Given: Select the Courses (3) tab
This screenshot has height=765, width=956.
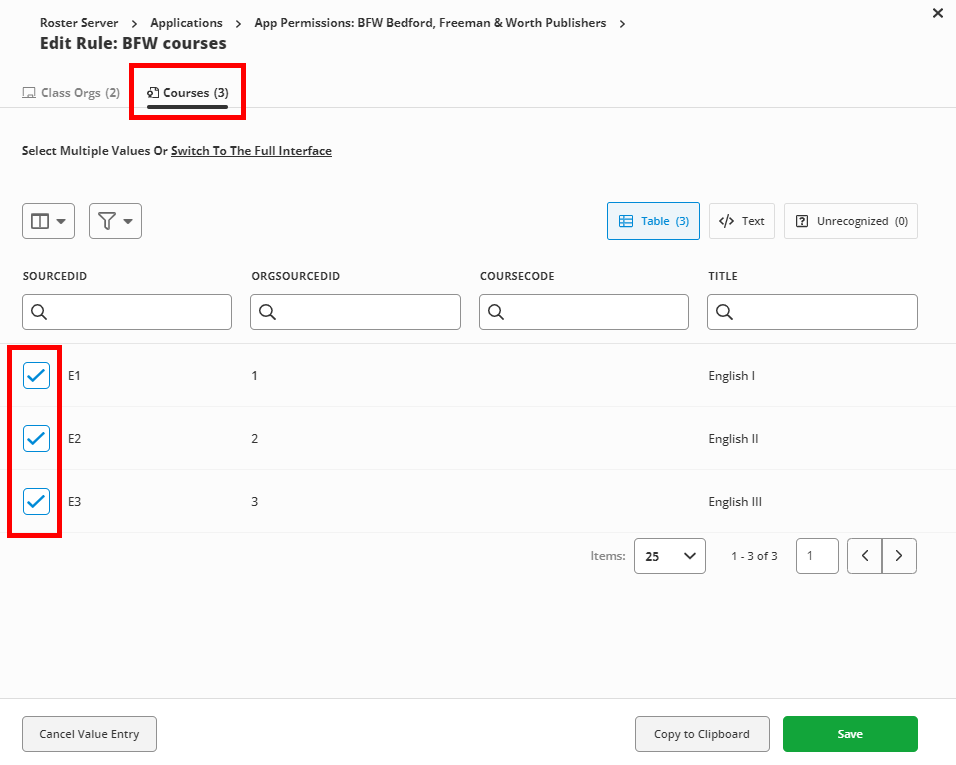Looking at the screenshot, I should (187, 92).
